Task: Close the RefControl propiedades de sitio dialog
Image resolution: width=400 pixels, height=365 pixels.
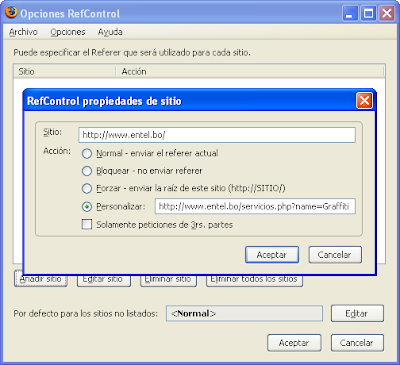Action: [364, 101]
